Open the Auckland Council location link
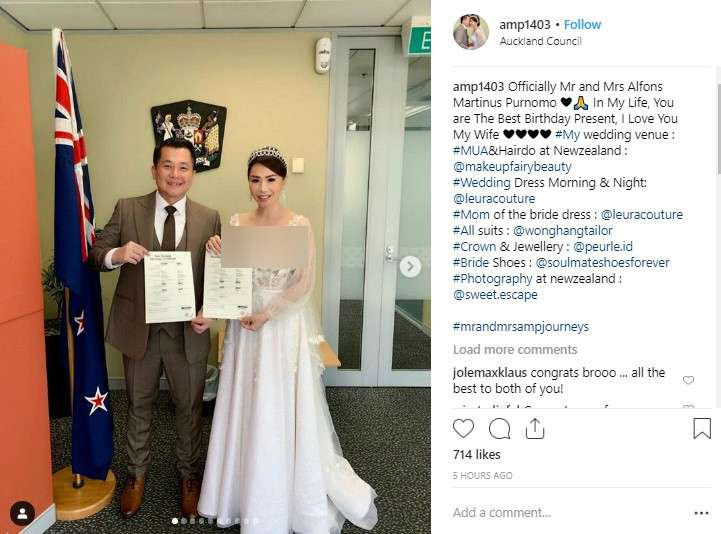The image size is (721, 534). point(541,41)
